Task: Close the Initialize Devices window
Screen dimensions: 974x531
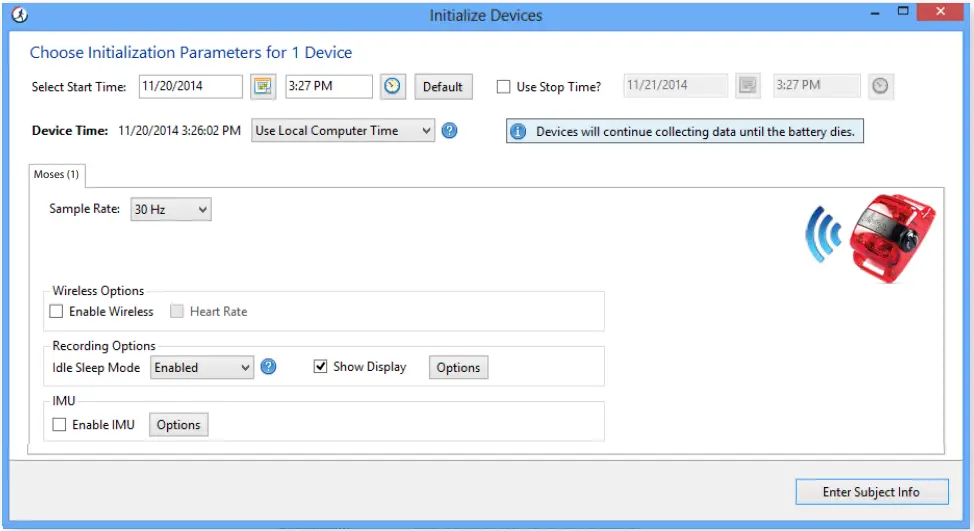Action: pyautogui.click(x=940, y=12)
